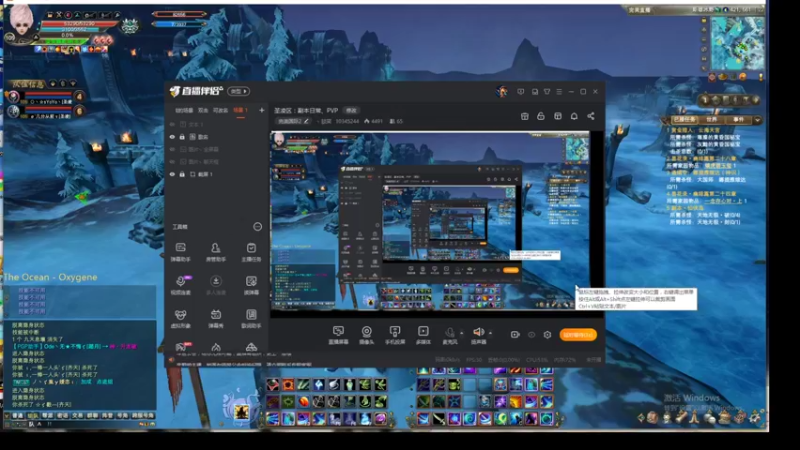
Task: Add a 摄像头 camera source
Action: 366,335
